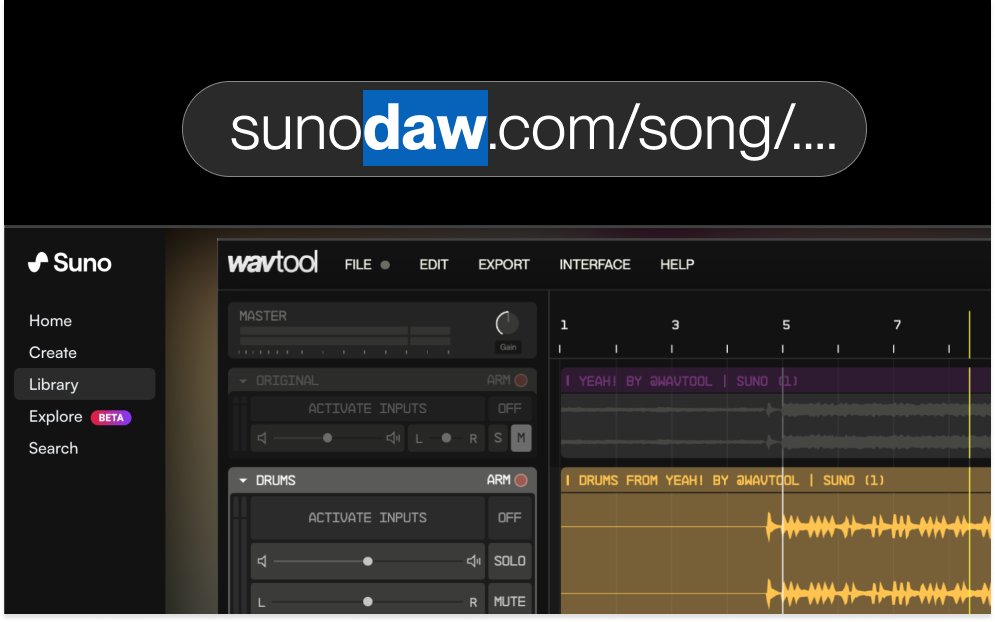The image size is (995, 622).
Task: Click Activate Inputs on Drums track
Action: (x=367, y=518)
